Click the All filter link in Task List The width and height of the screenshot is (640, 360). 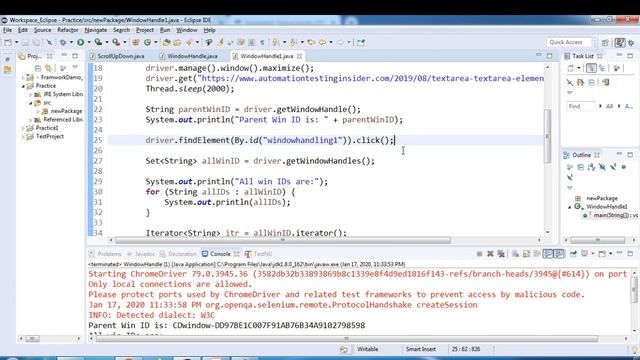pyautogui.click(x=609, y=106)
